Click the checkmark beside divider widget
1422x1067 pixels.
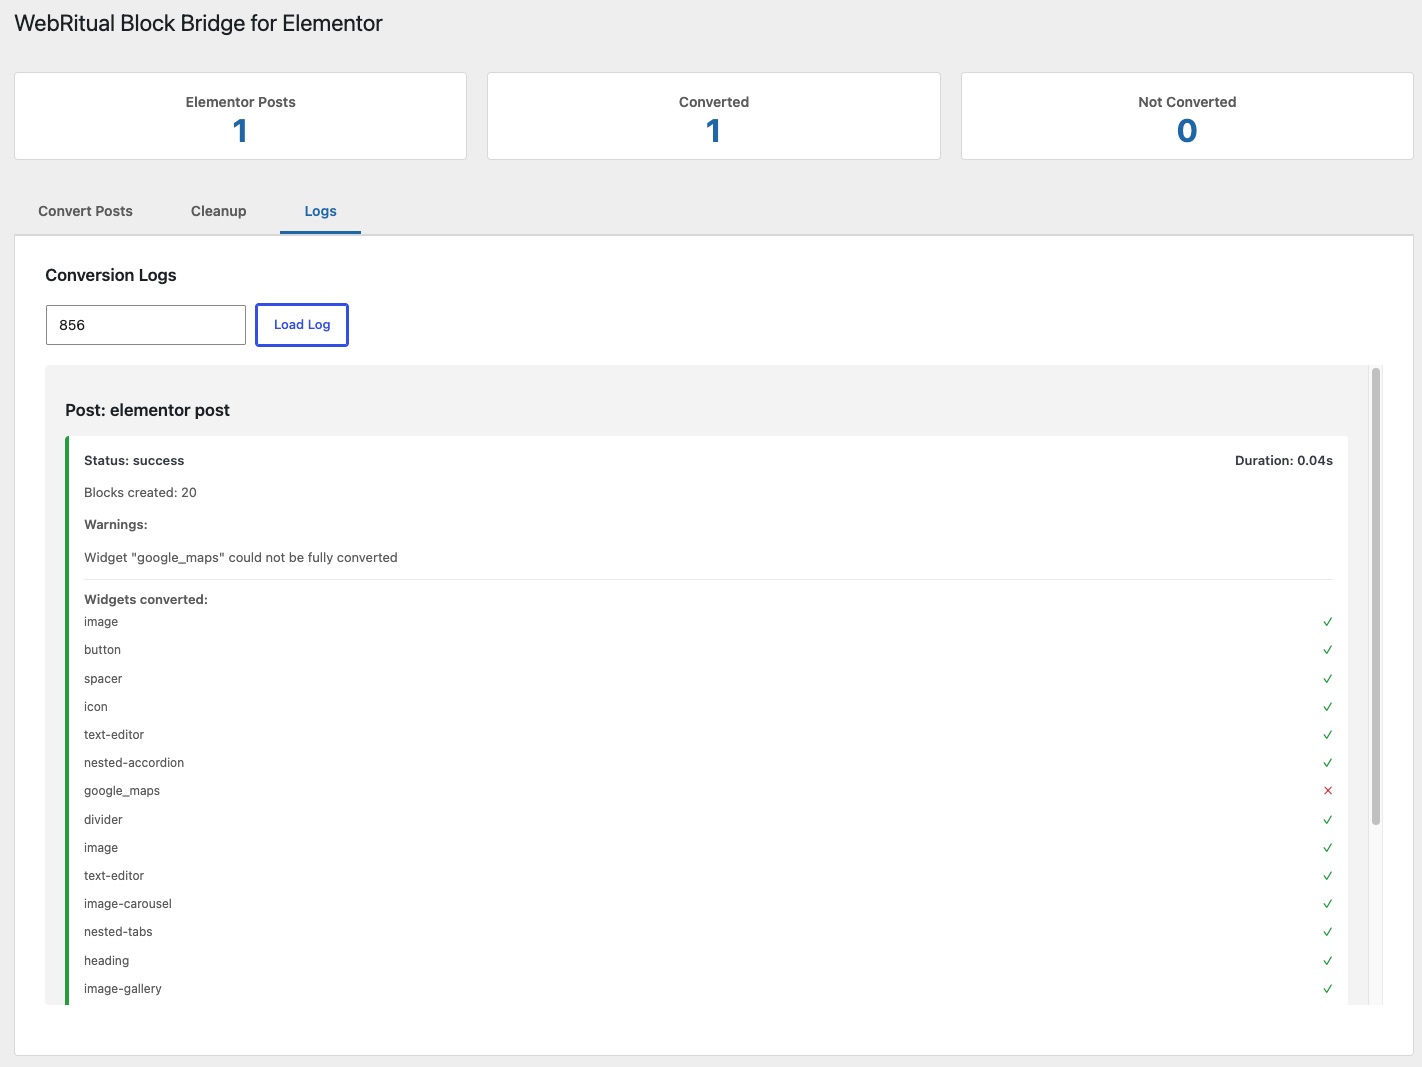click(x=1328, y=820)
